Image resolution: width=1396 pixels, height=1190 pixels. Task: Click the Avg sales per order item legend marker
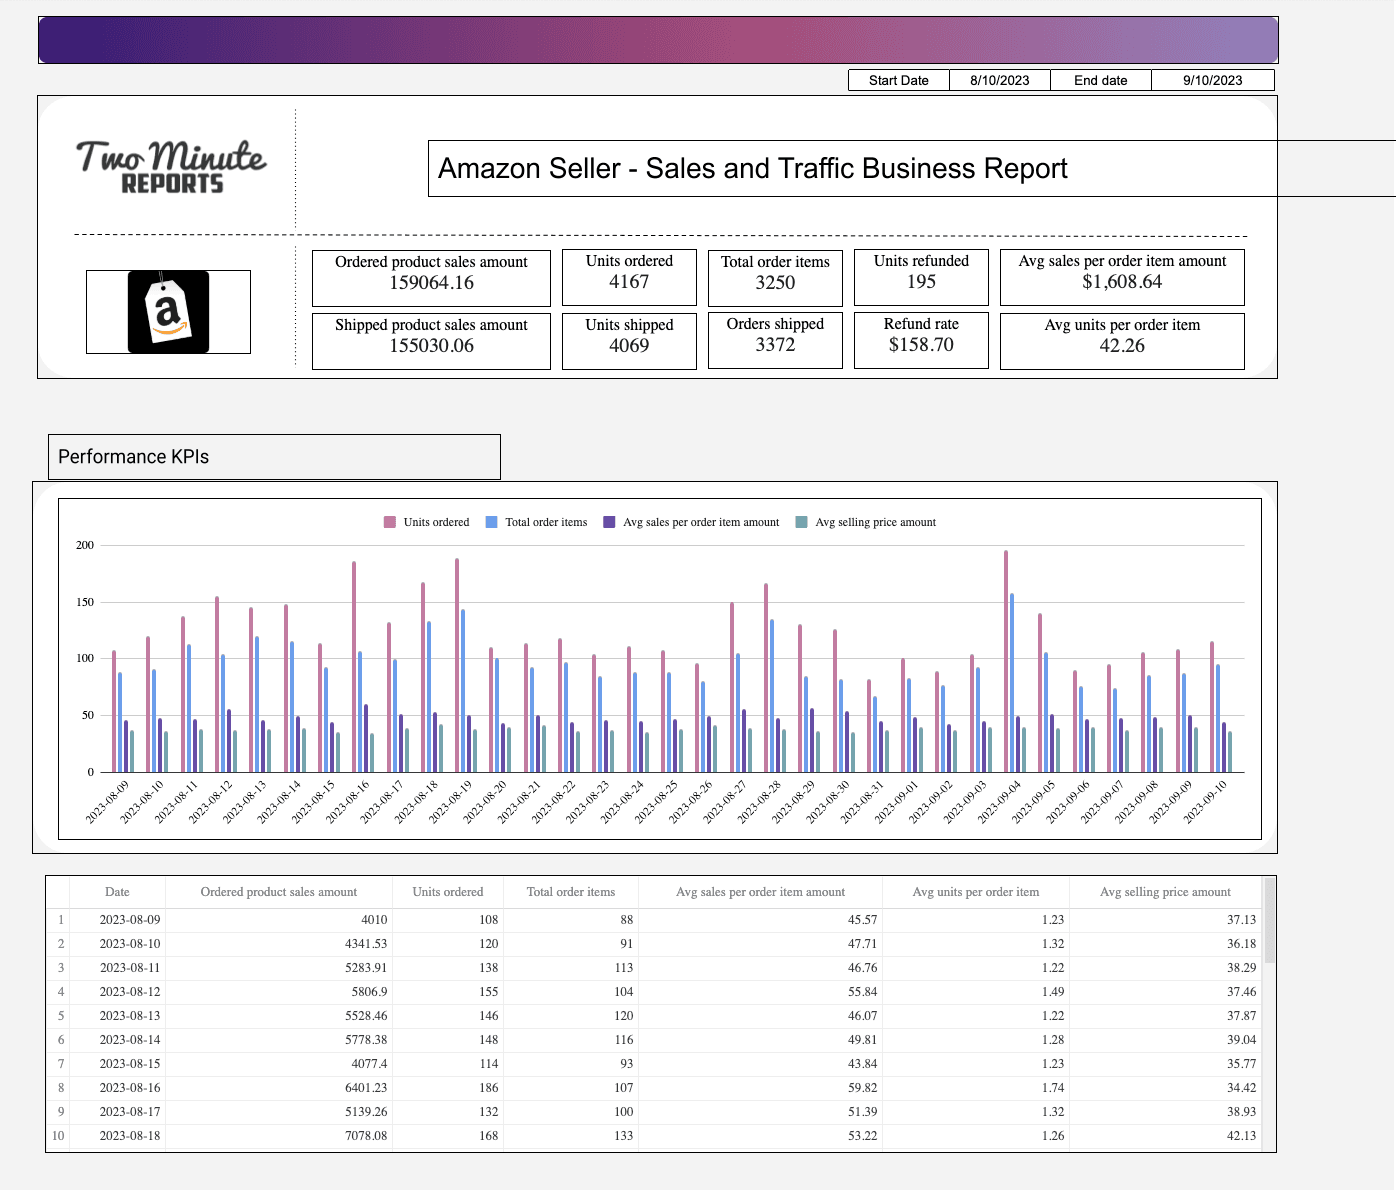pos(609,521)
